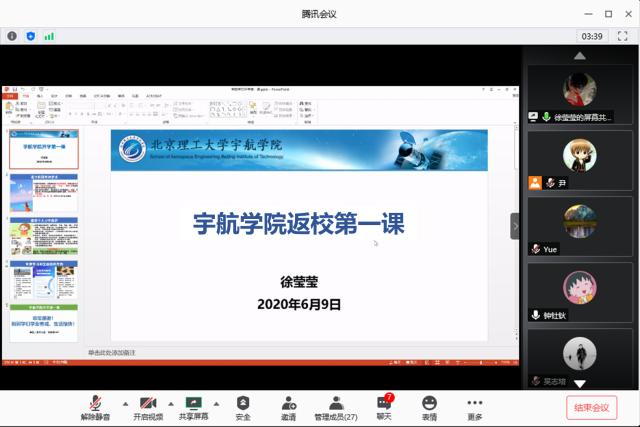Expand share options arrow beside 共享屏幕
This screenshot has height=427, width=640.
[219, 402]
